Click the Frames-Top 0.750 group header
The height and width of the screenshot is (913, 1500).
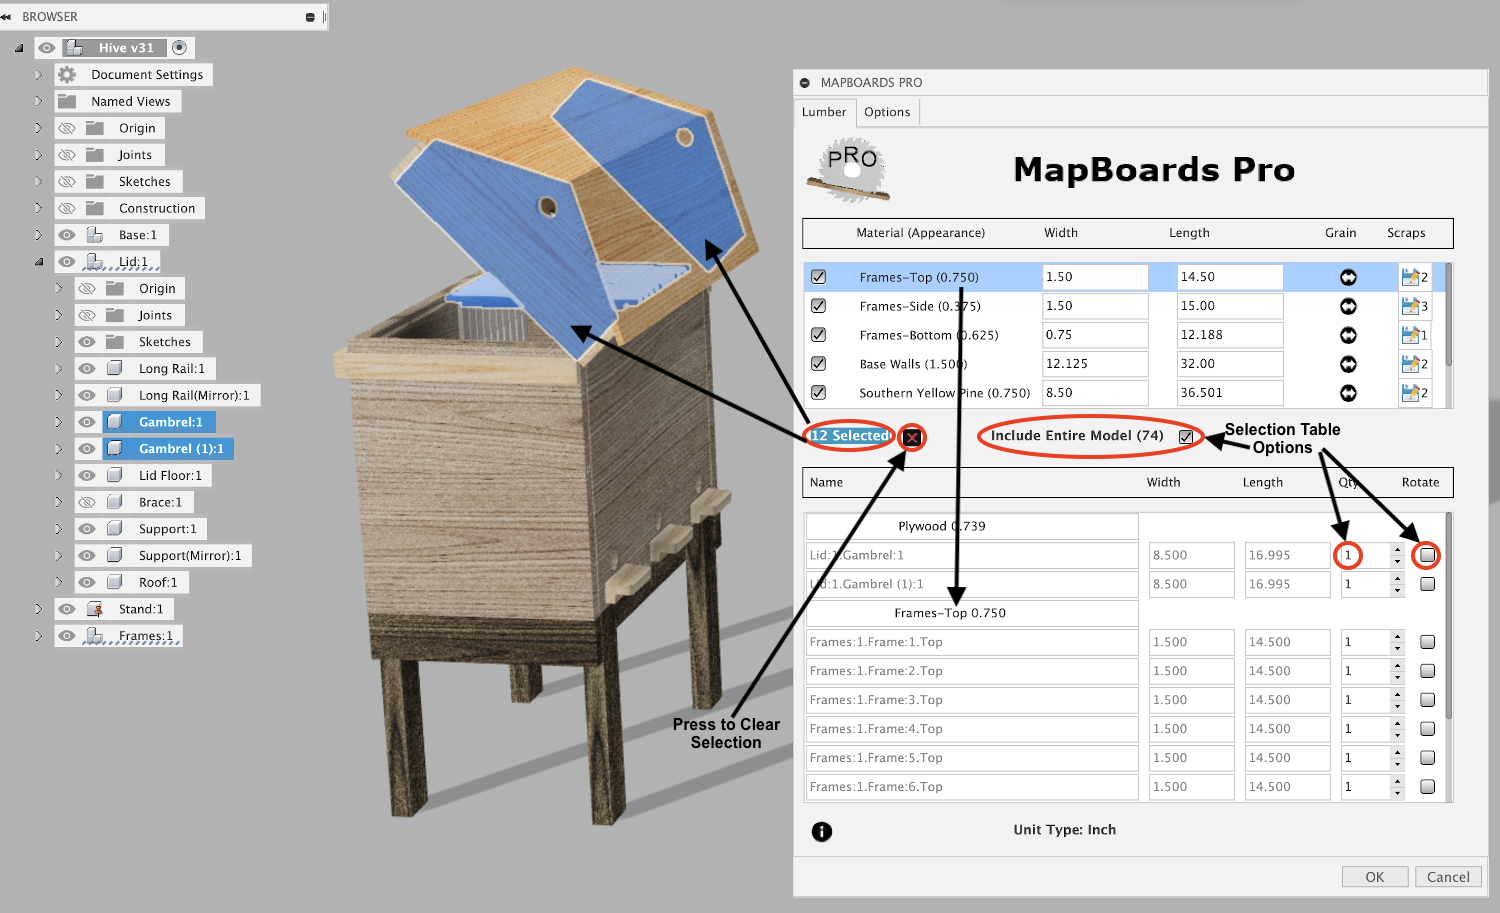coord(972,613)
